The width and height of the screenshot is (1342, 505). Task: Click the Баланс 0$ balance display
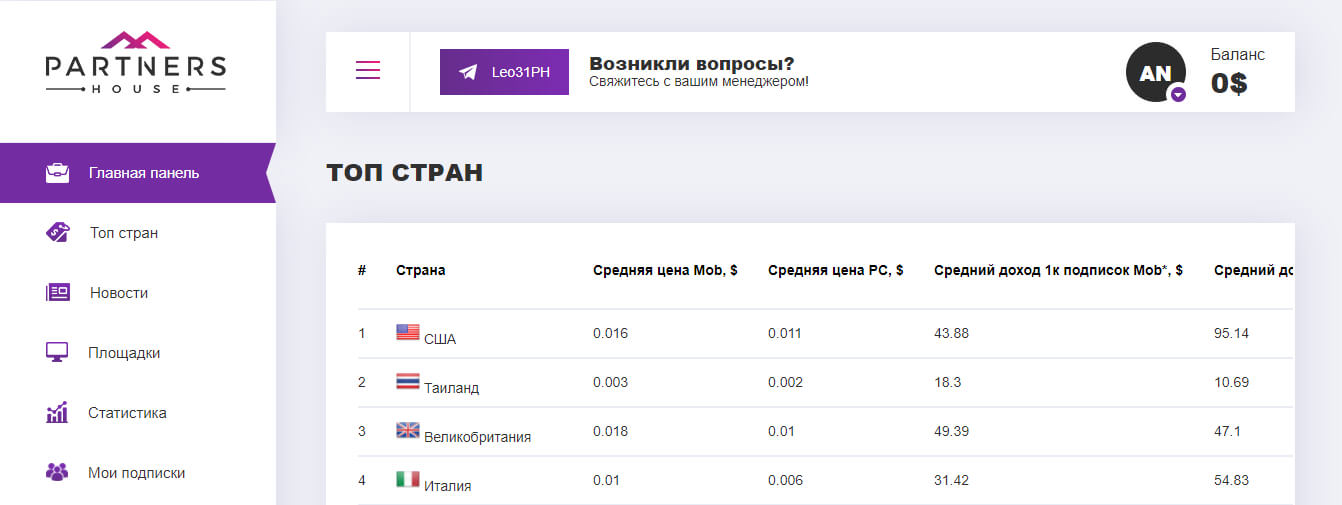(1236, 72)
